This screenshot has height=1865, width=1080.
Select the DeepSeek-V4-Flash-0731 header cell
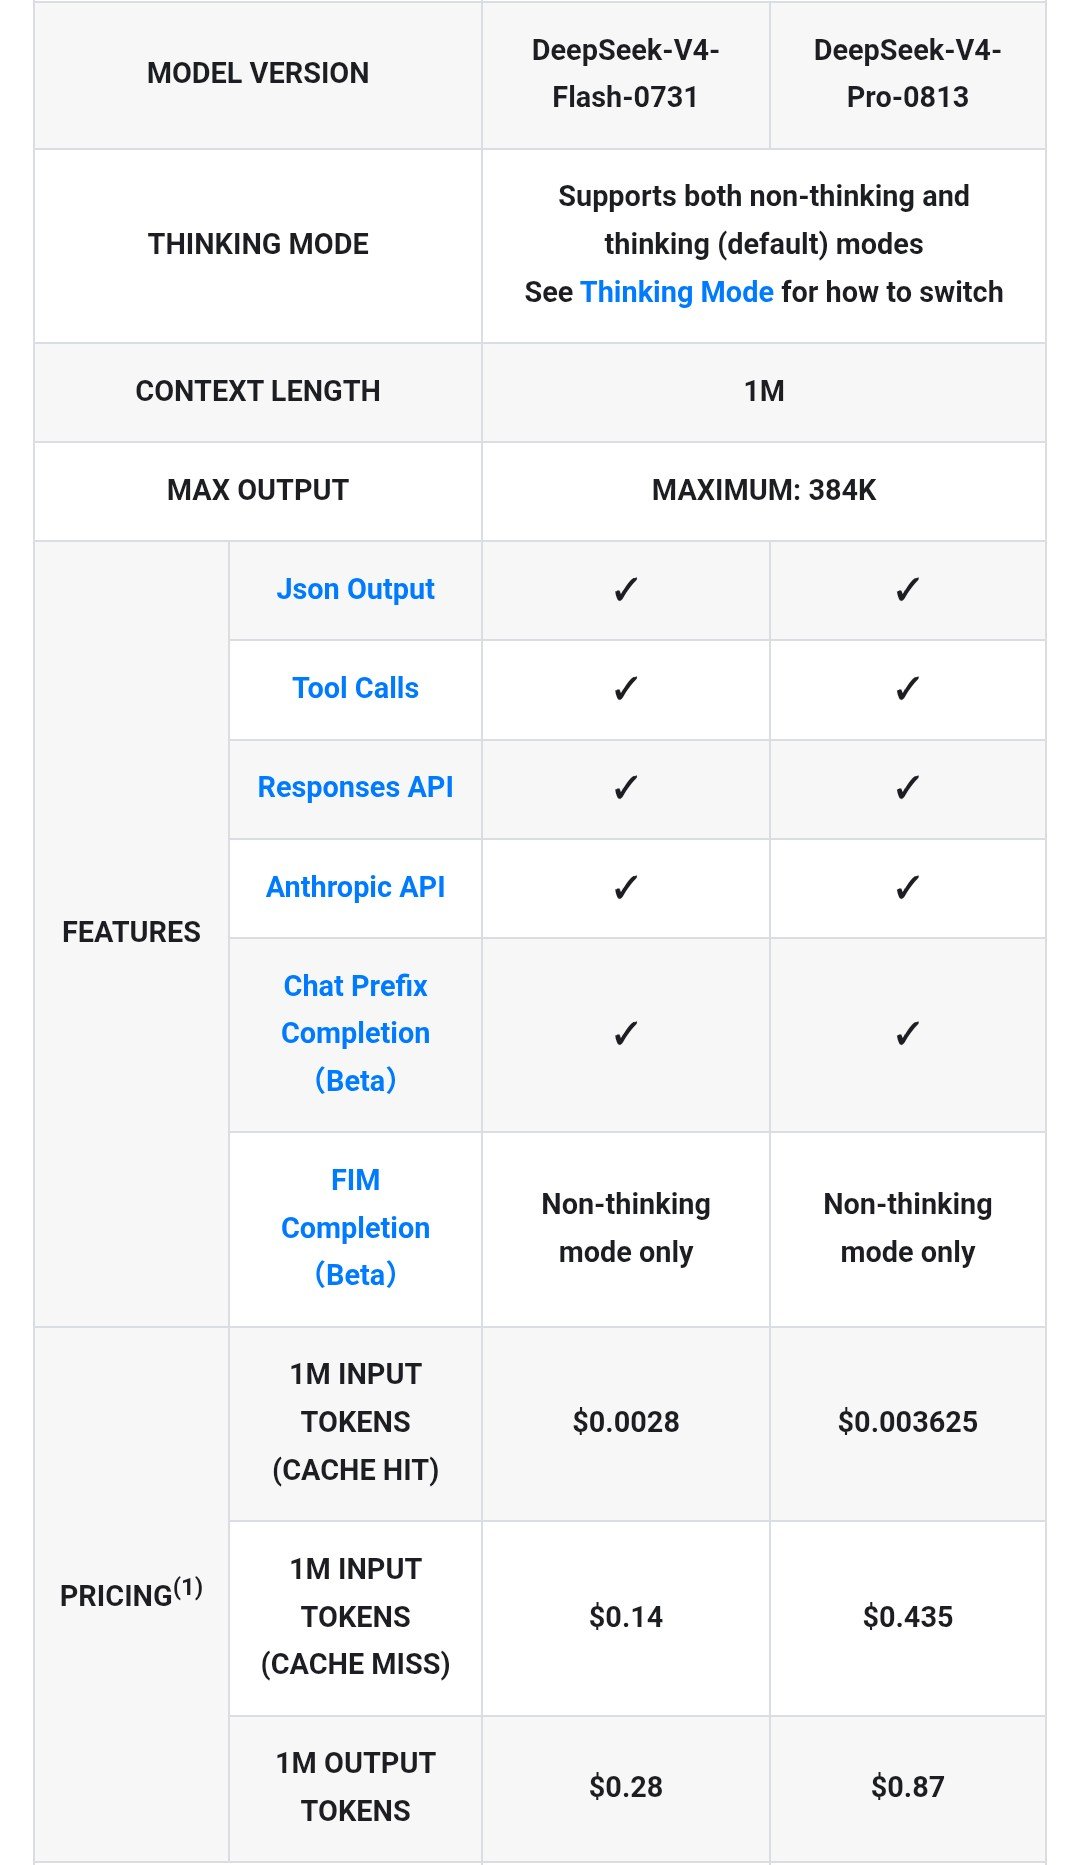(626, 74)
